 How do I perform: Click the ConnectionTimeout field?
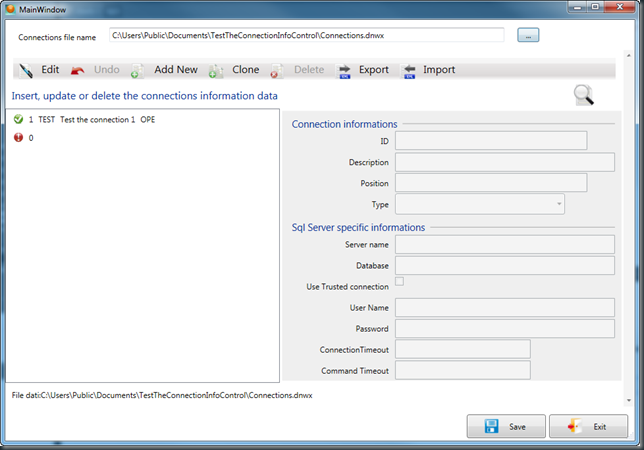click(x=462, y=349)
